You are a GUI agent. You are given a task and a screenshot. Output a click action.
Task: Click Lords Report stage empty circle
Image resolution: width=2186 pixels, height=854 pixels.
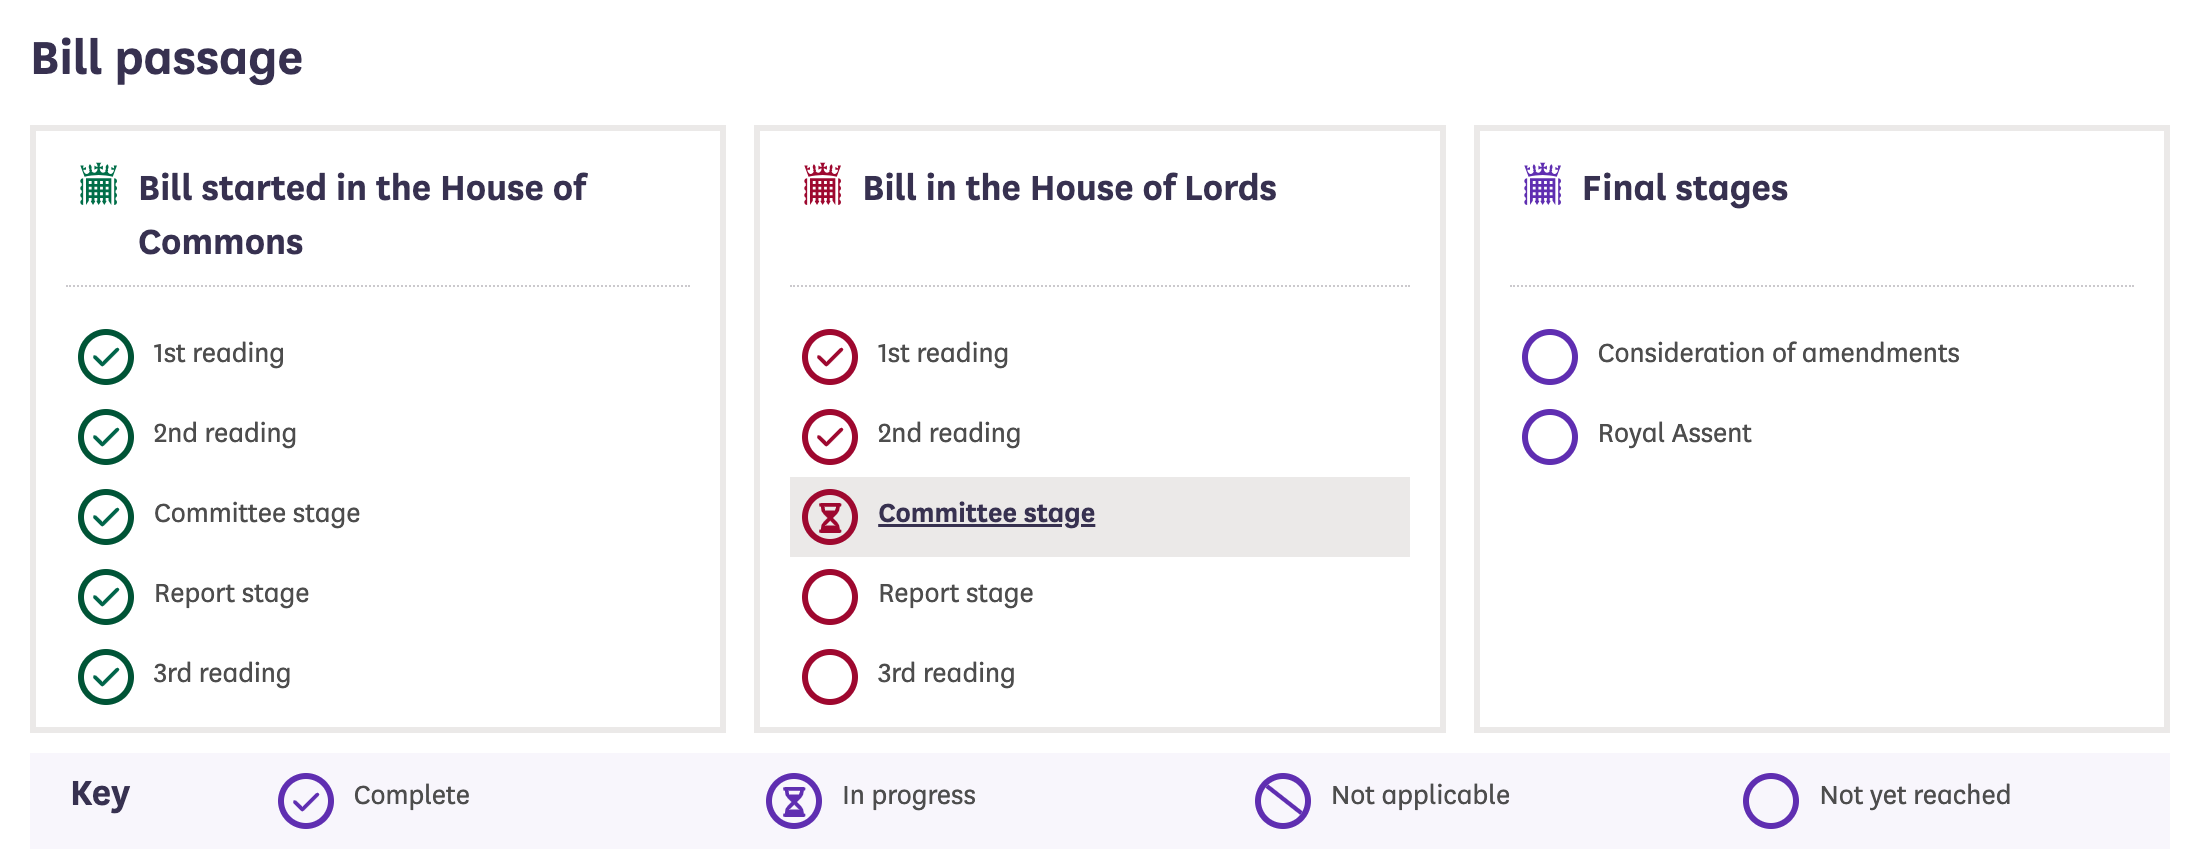pos(830,597)
